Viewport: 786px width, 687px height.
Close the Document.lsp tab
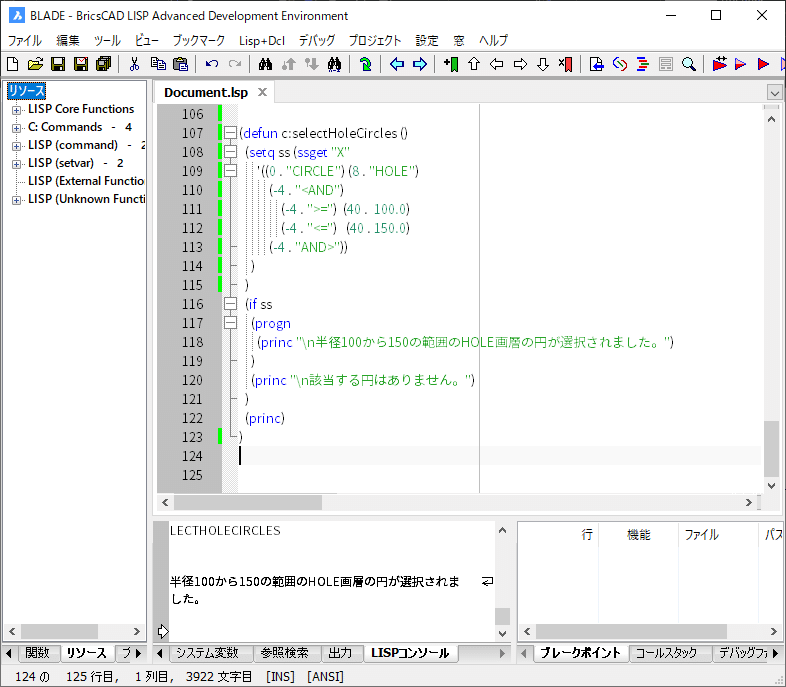(x=262, y=92)
